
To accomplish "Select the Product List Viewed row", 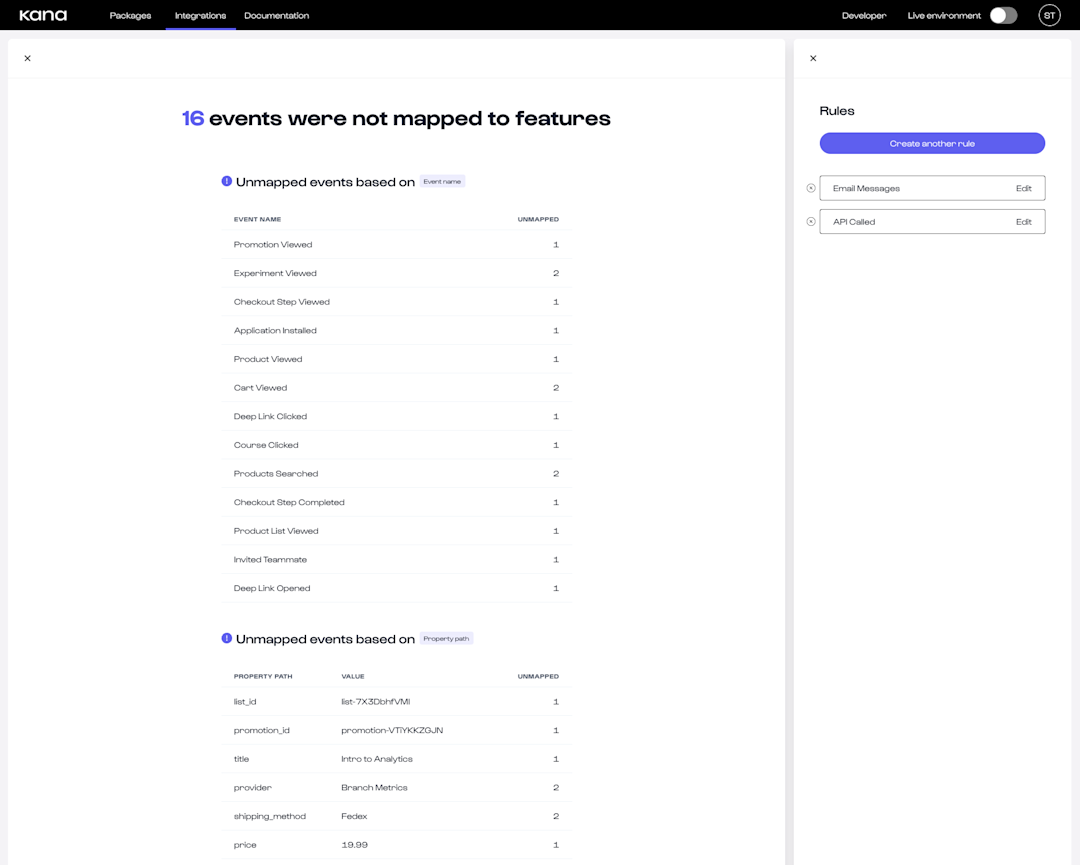I will coord(397,531).
